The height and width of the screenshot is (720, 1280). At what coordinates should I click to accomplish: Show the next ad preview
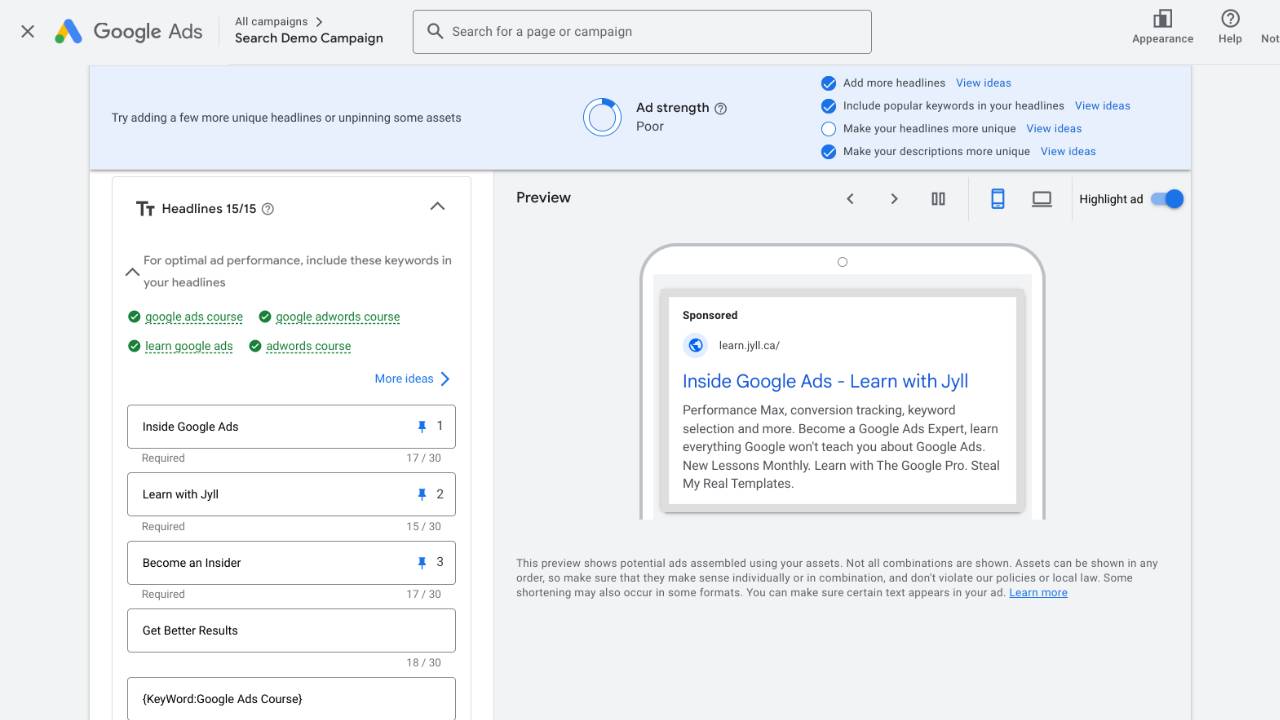coord(894,198)
